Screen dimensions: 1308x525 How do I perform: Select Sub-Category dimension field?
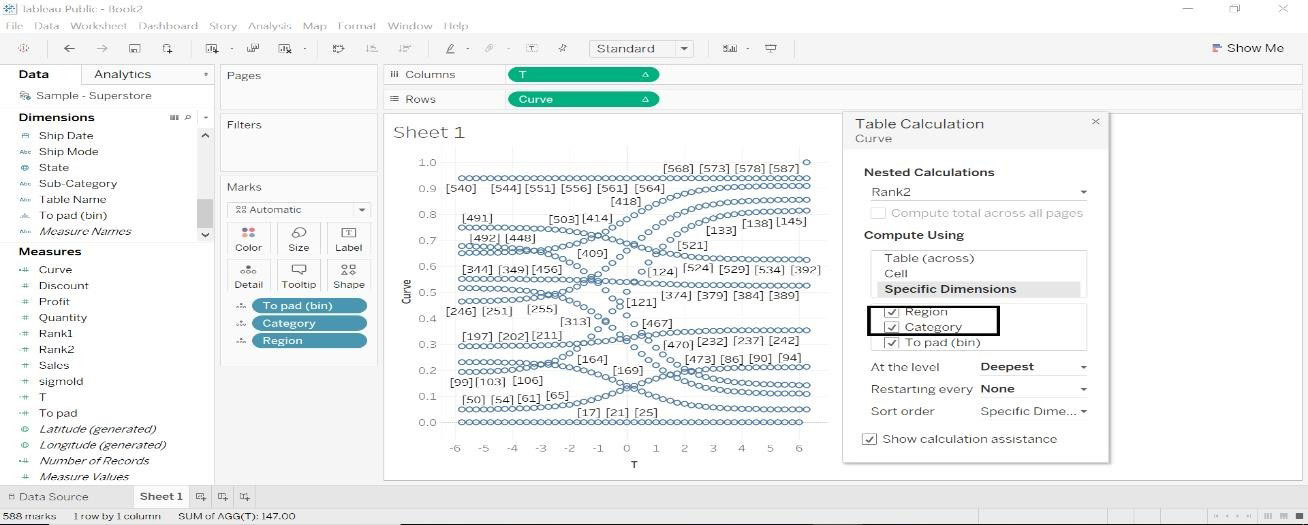point(78,183)
